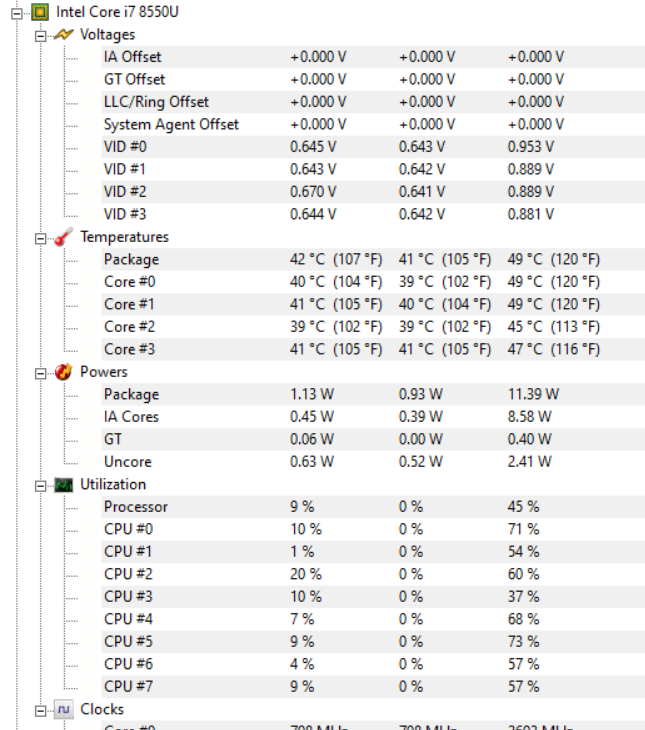645x730 pixels.
Task: Select the GT Offset voltage row
Action: tap(373, 79)
